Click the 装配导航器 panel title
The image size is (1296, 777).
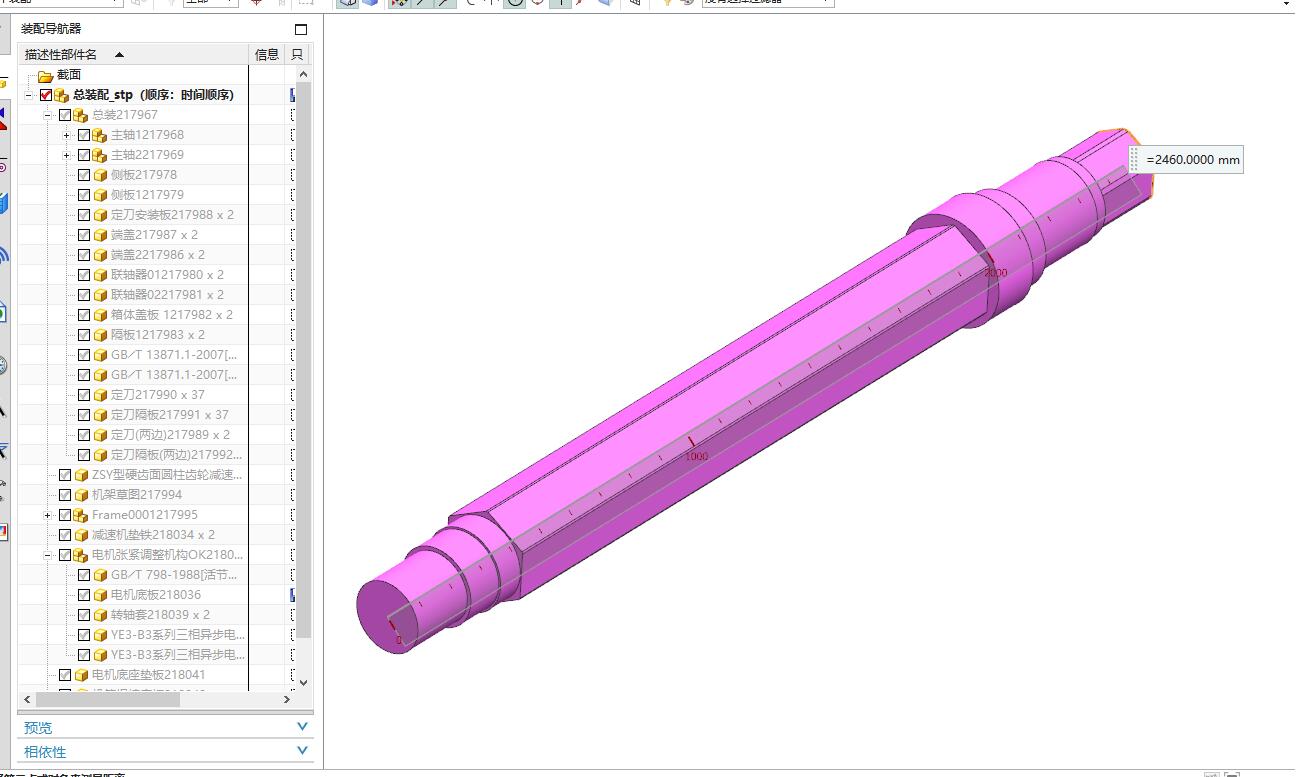[52, 29]
